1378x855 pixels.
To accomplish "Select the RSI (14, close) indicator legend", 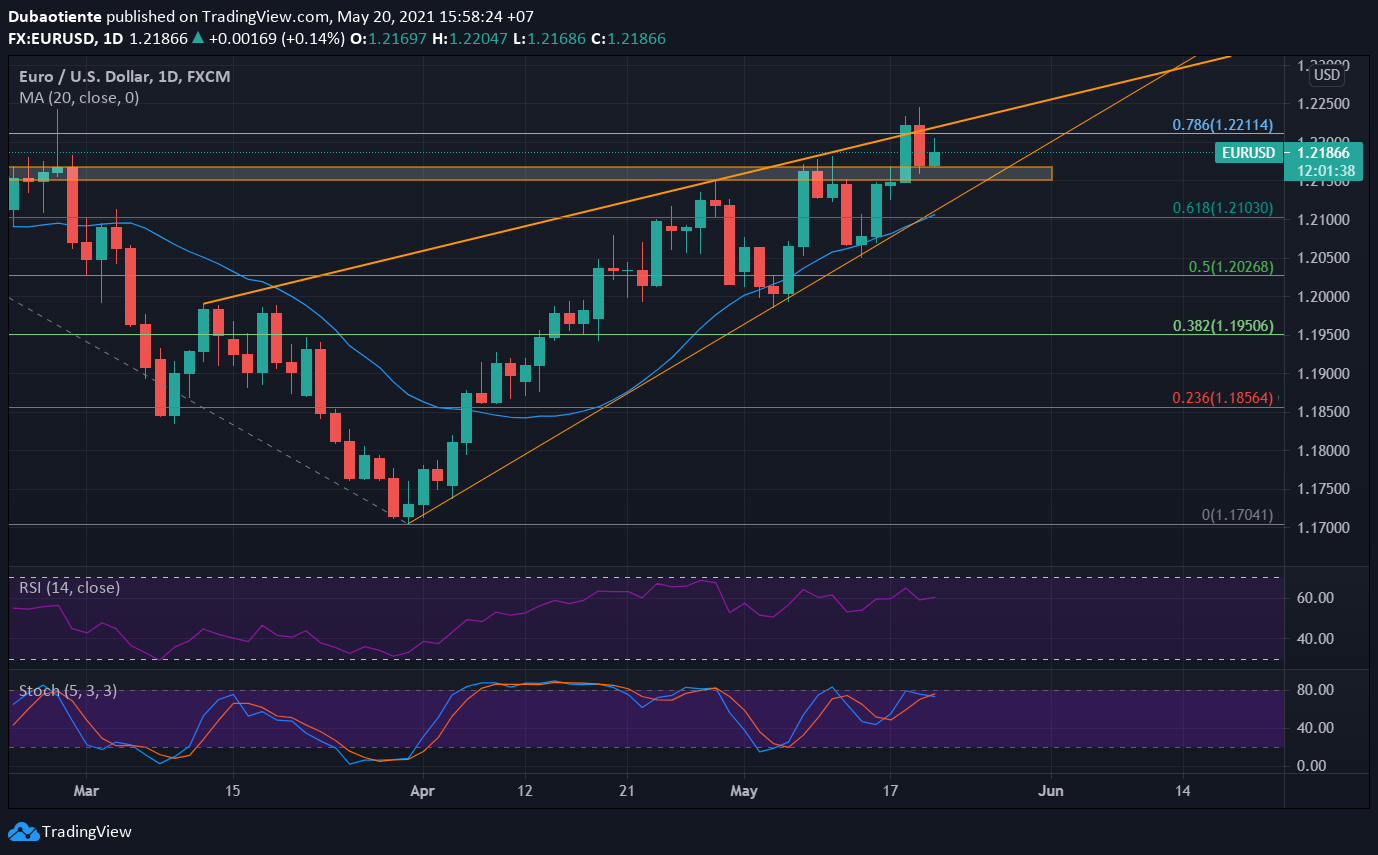I will 69,587.
